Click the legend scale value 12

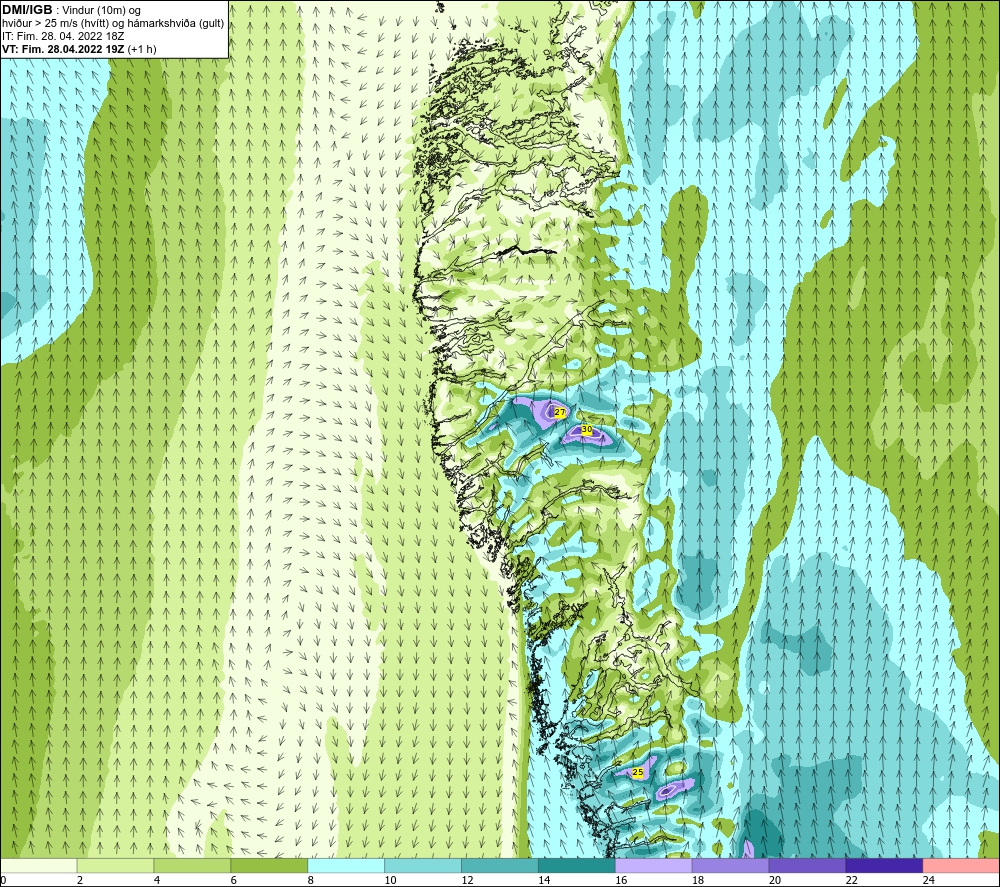[x=467, y=880]
